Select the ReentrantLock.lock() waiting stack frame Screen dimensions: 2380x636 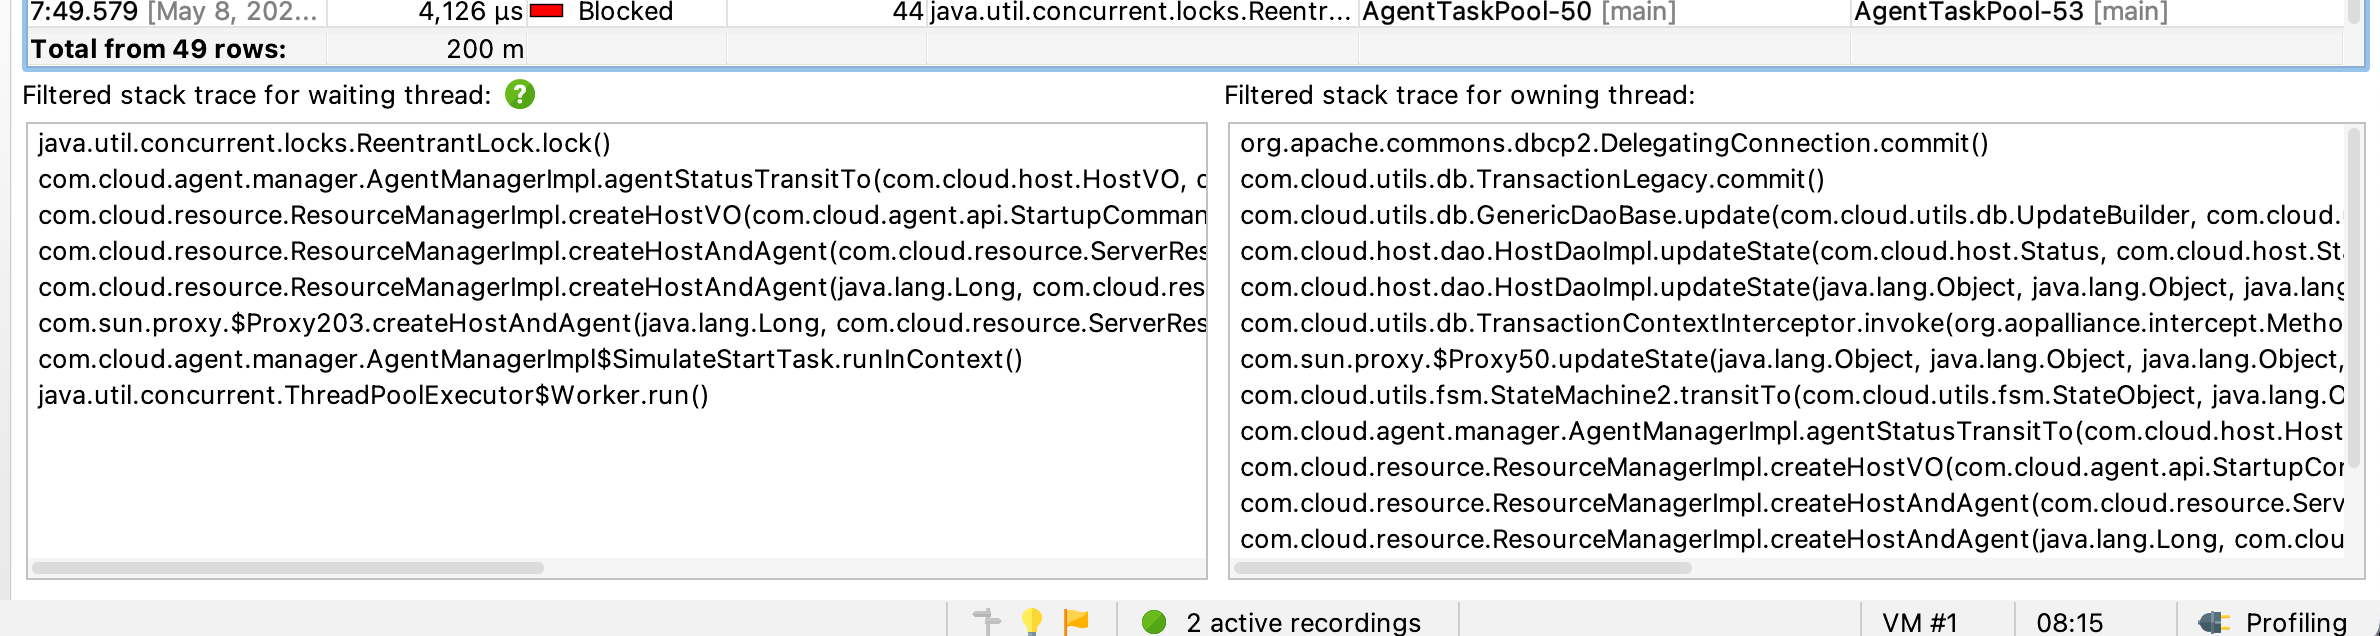pyautogui.click(x=324, y=144)
